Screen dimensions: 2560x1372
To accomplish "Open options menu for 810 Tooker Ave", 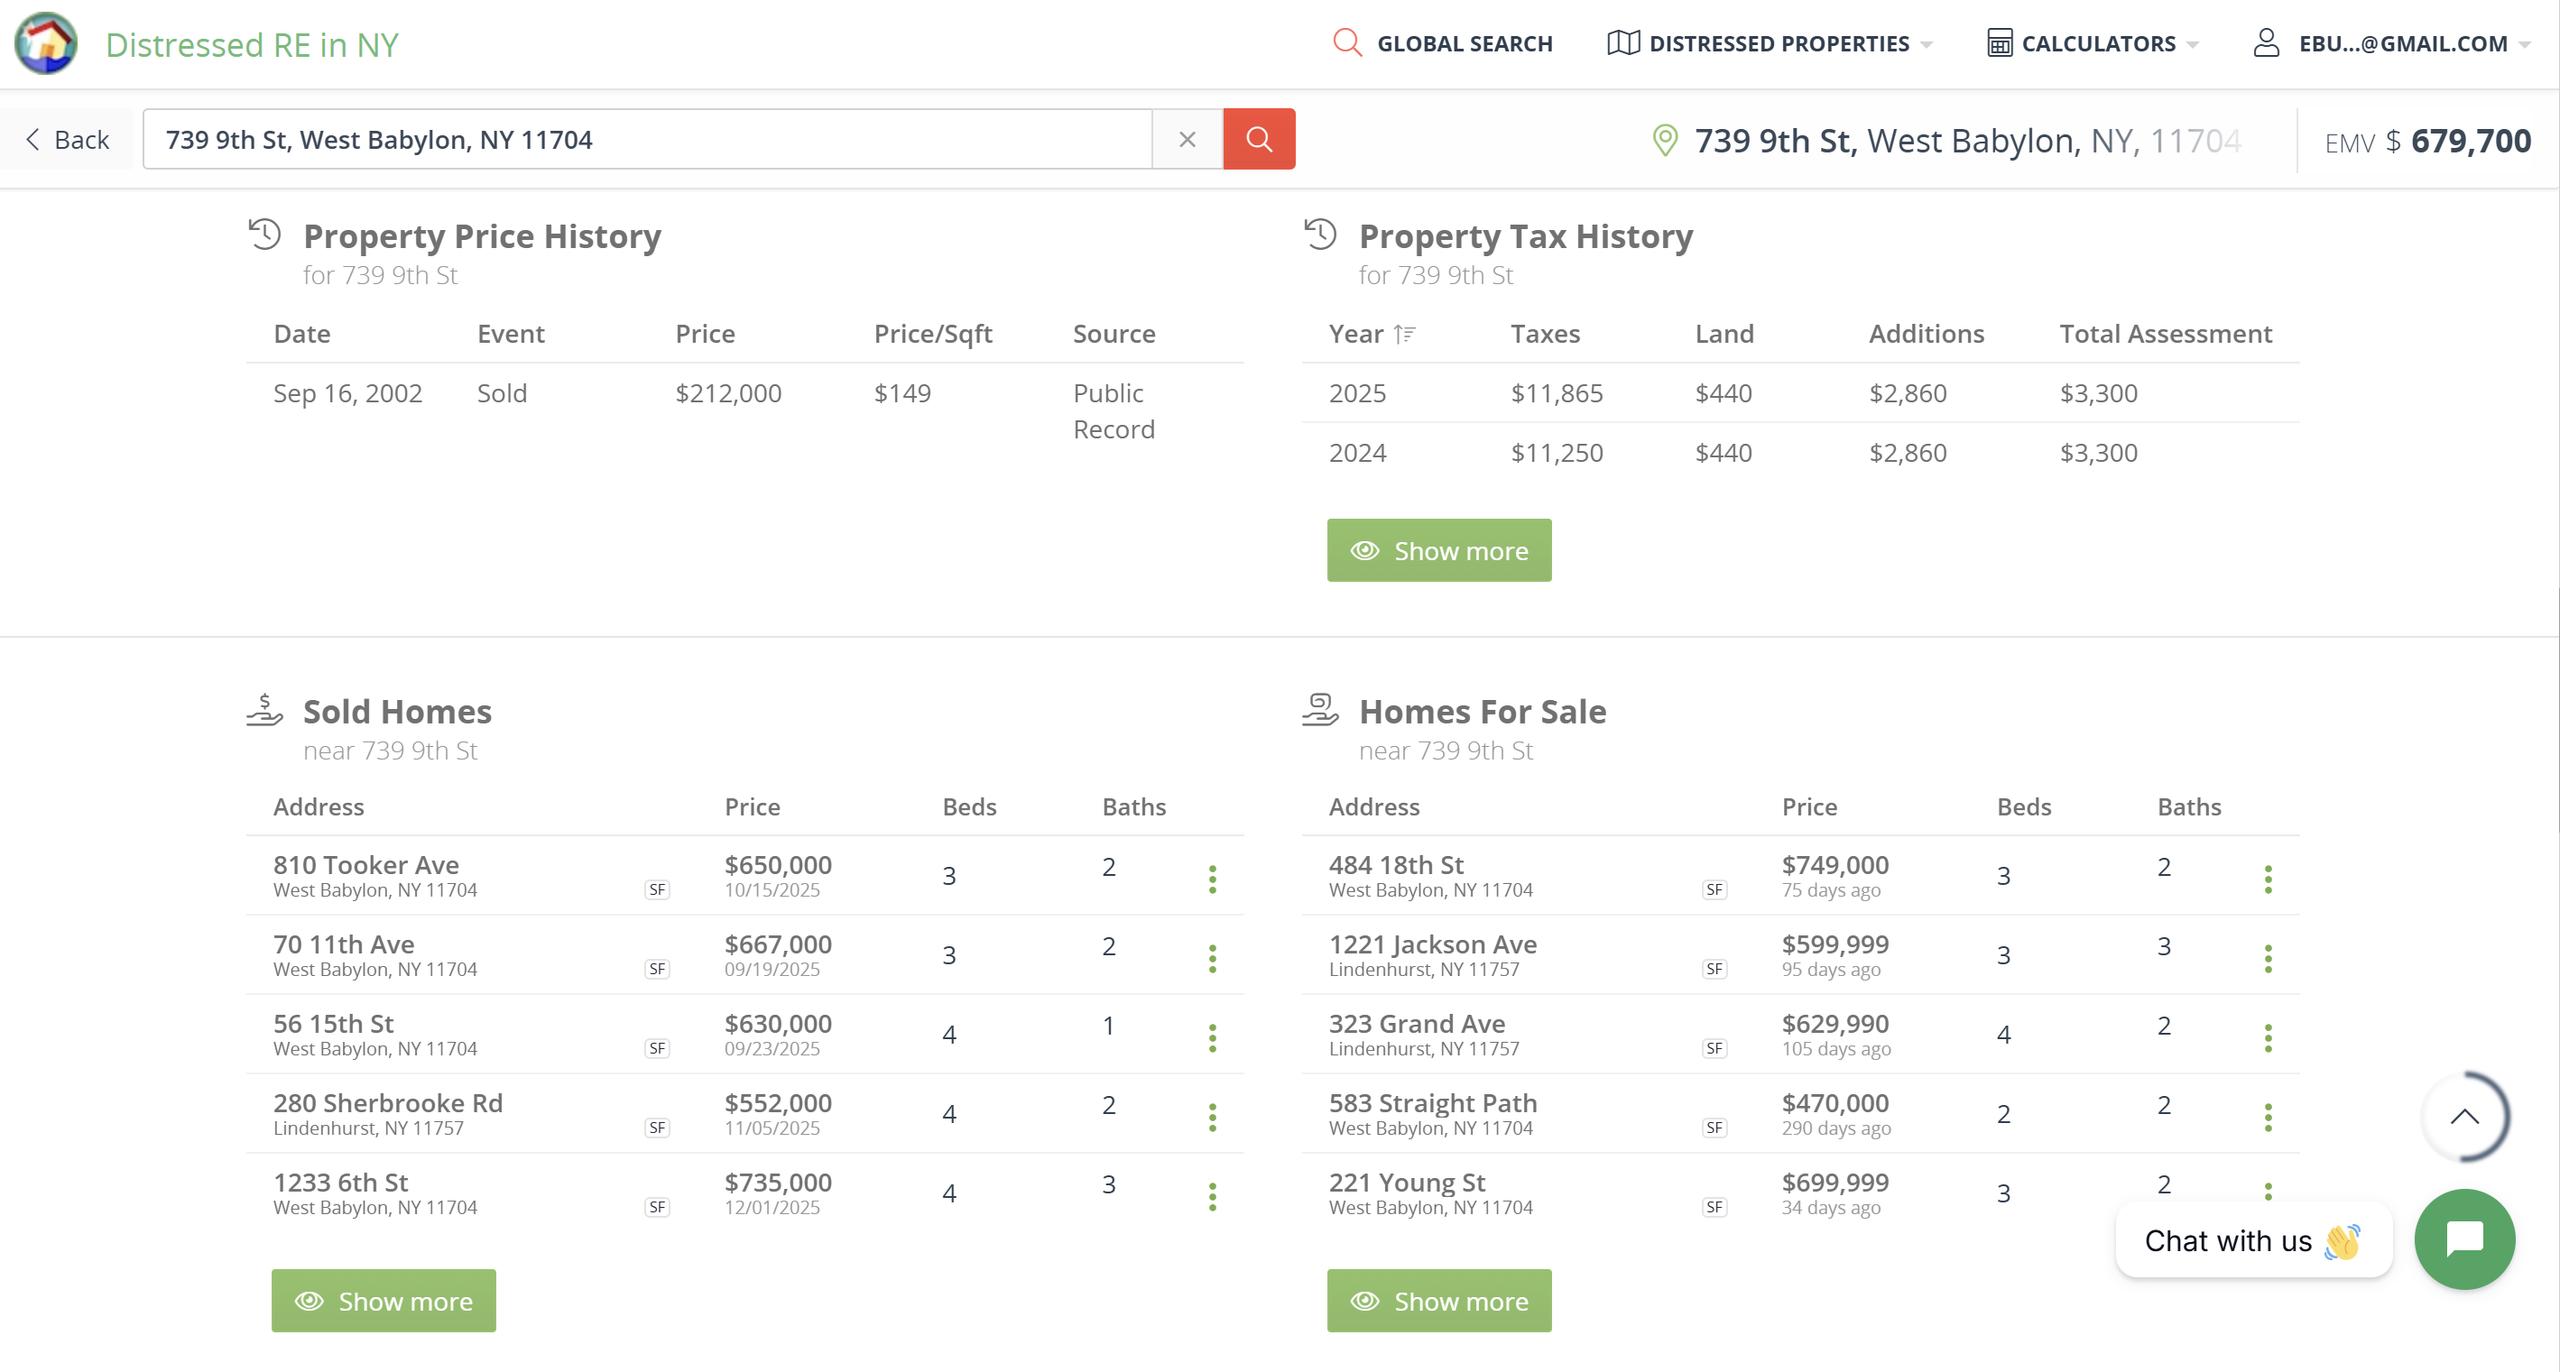I will 1212,879.
